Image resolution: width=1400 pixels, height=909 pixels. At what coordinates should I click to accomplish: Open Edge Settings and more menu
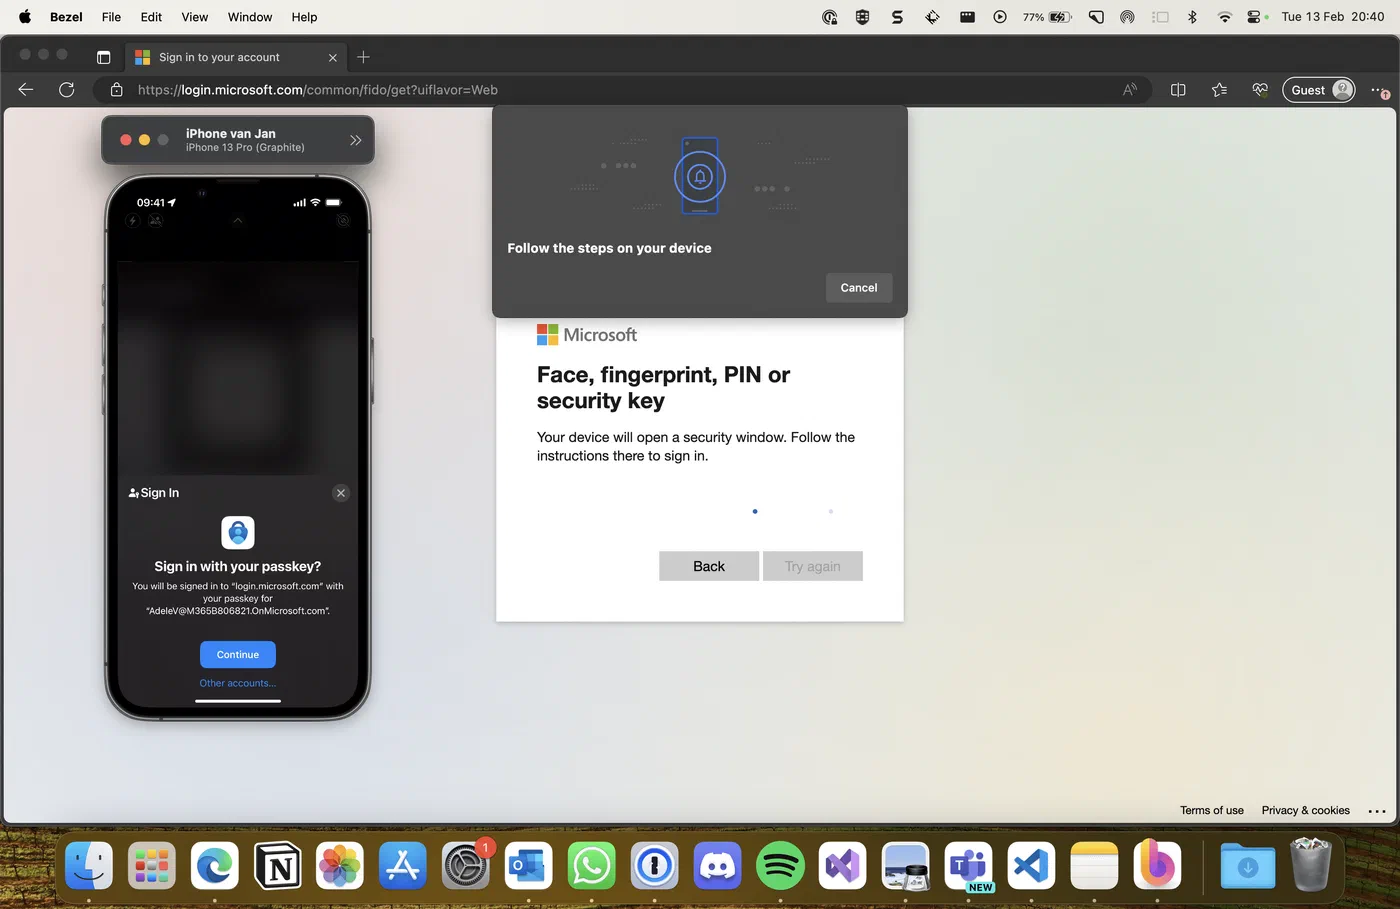[x=1380, y=91]
